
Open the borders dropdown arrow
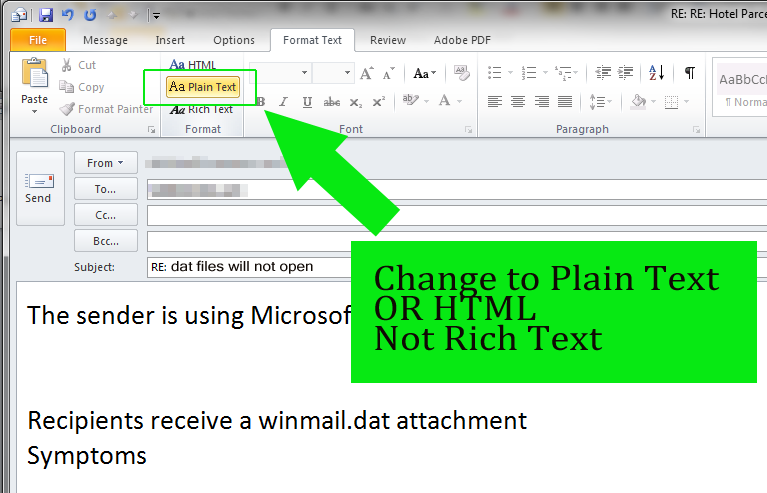687,101
